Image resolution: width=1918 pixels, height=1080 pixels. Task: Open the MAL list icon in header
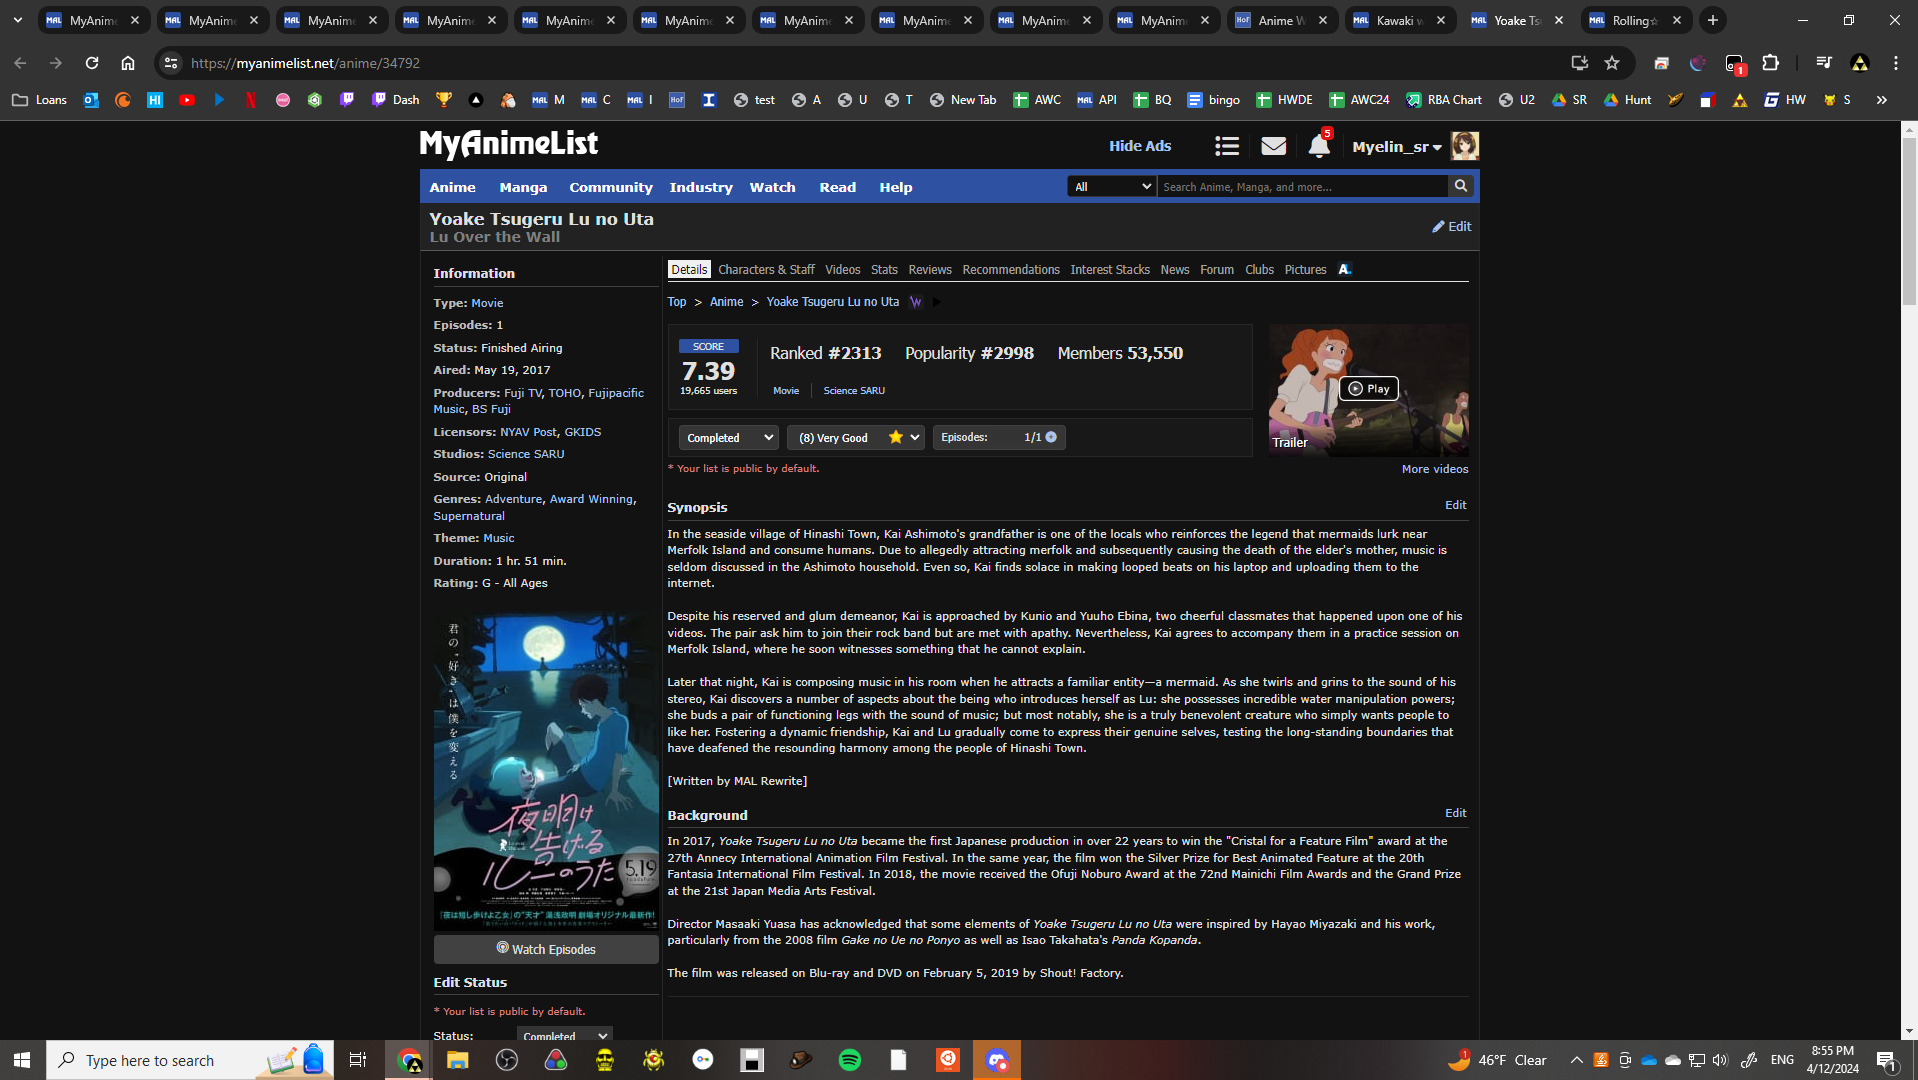coord(1227,146)
